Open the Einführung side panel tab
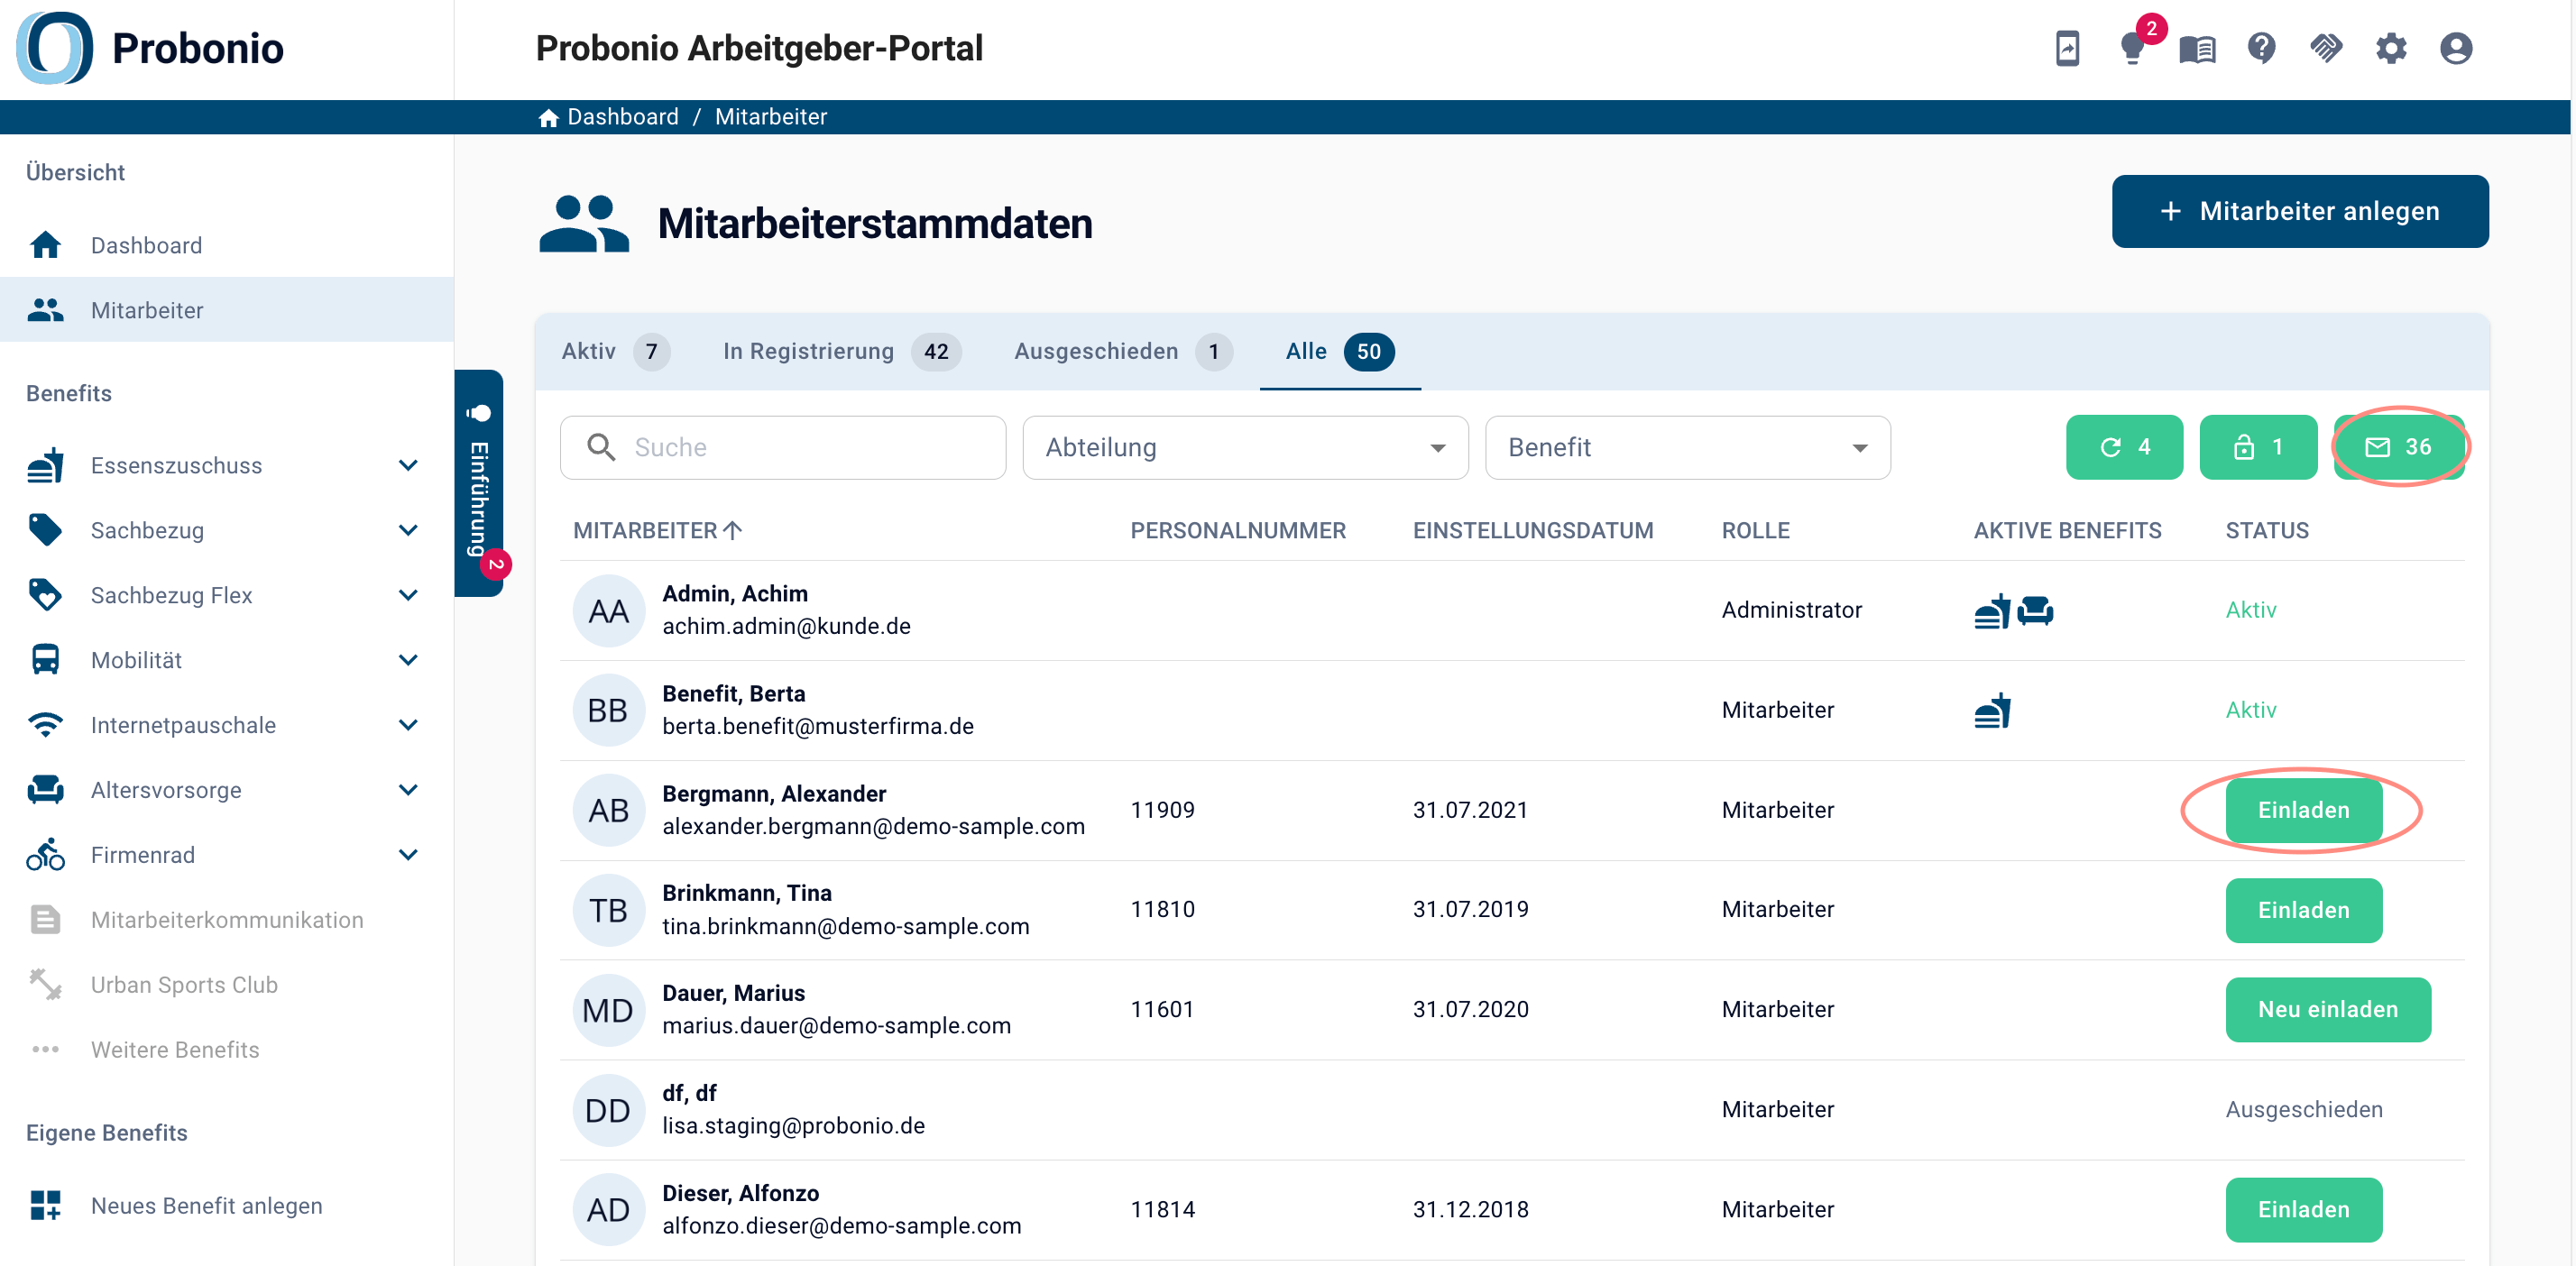The width and height of the screenshot is (2576, 1266). click(x=479, y=484)
